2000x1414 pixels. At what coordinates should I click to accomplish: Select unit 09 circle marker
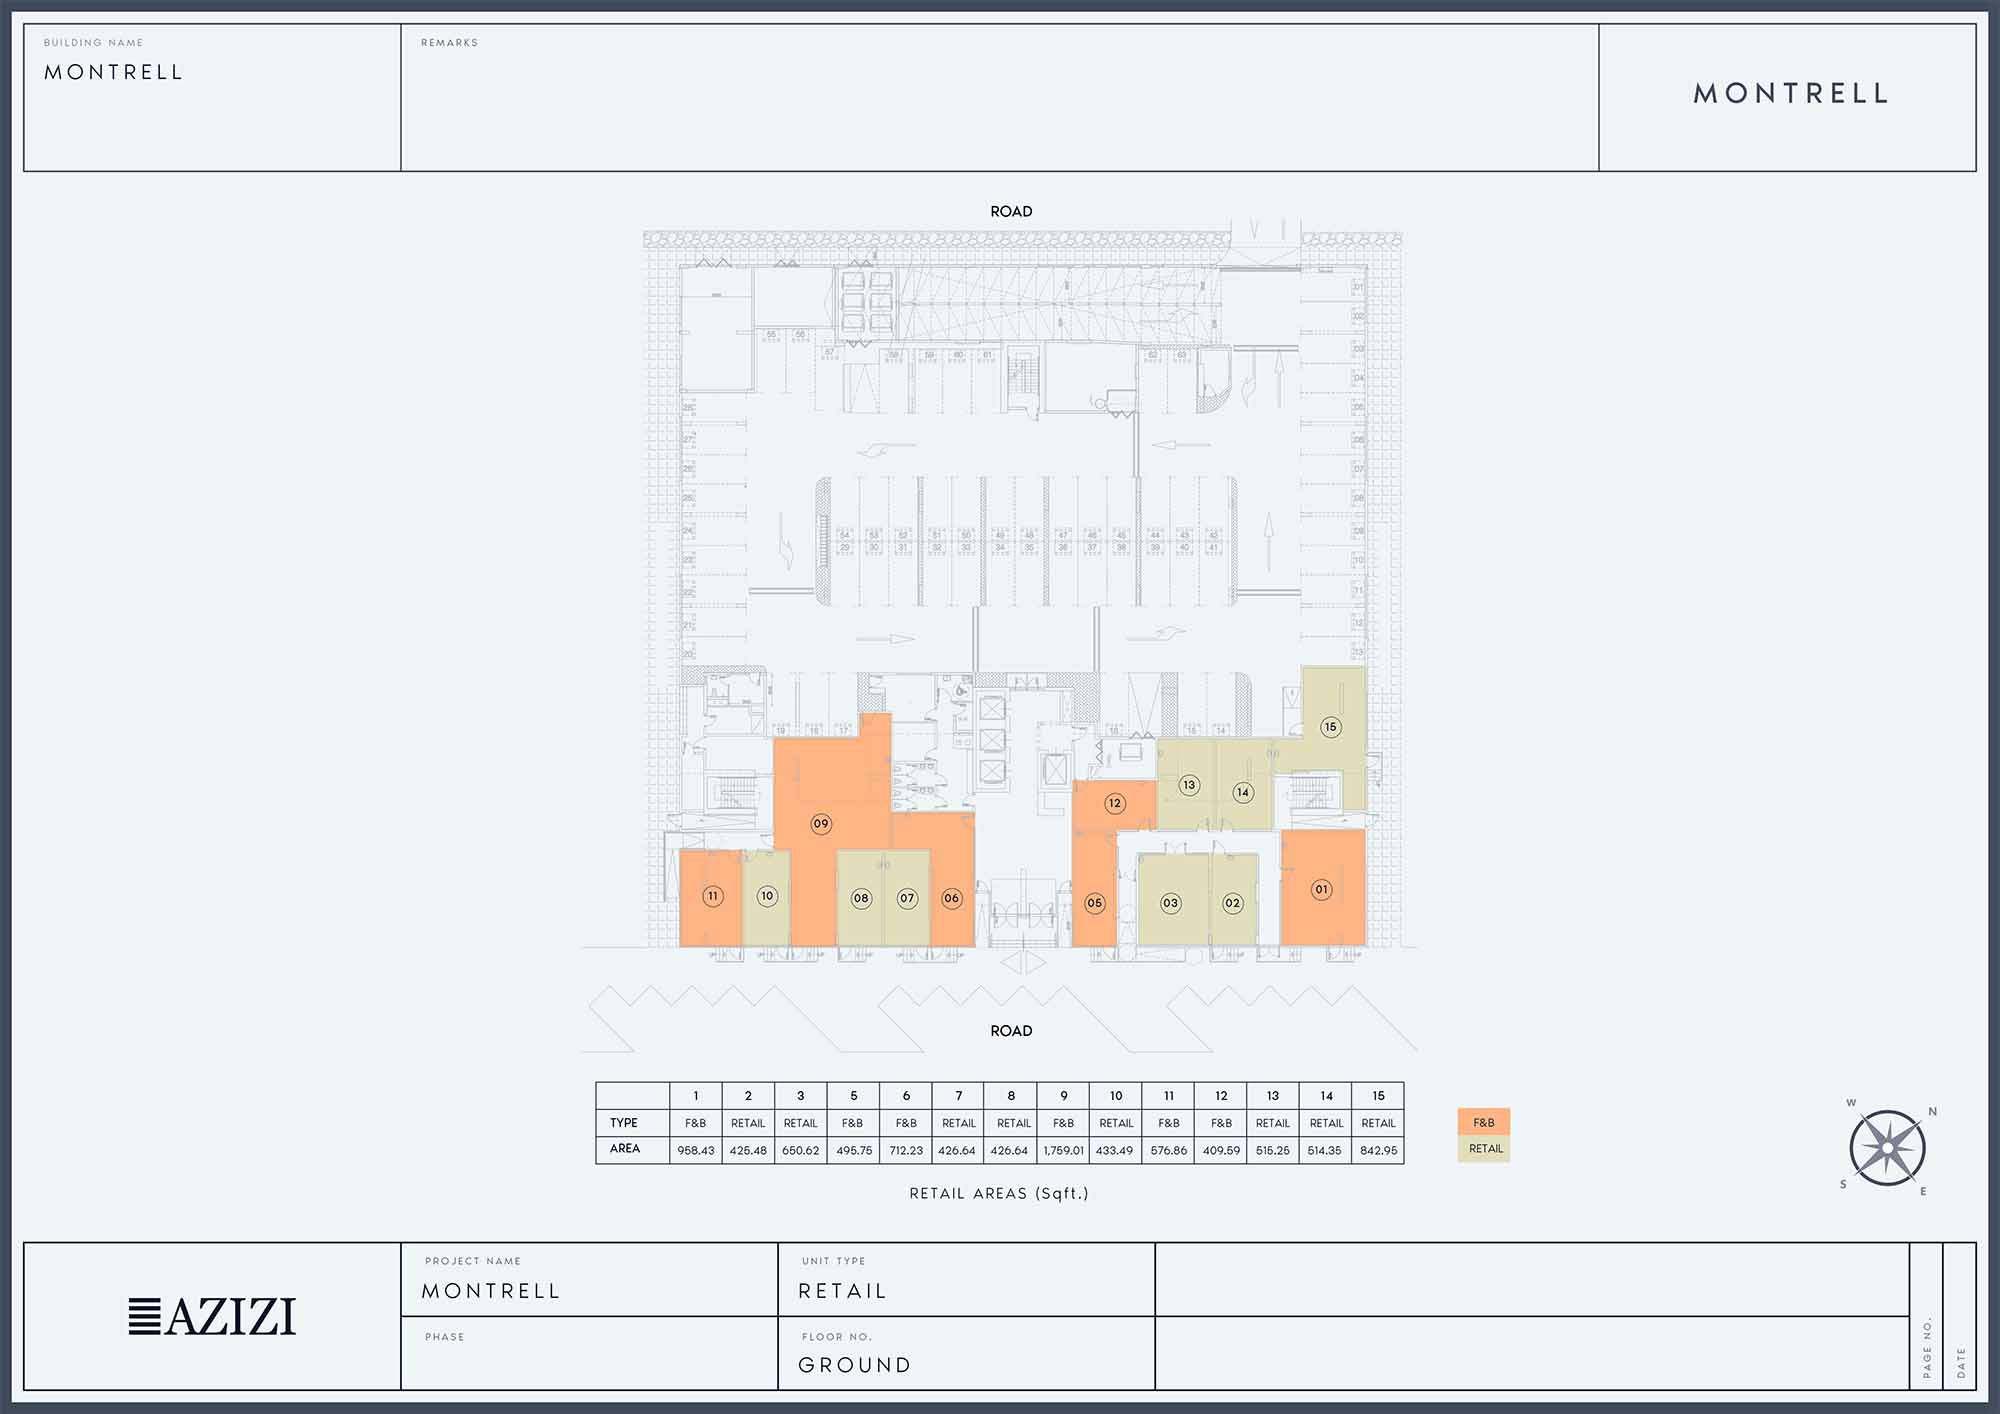tap(821, 824)
